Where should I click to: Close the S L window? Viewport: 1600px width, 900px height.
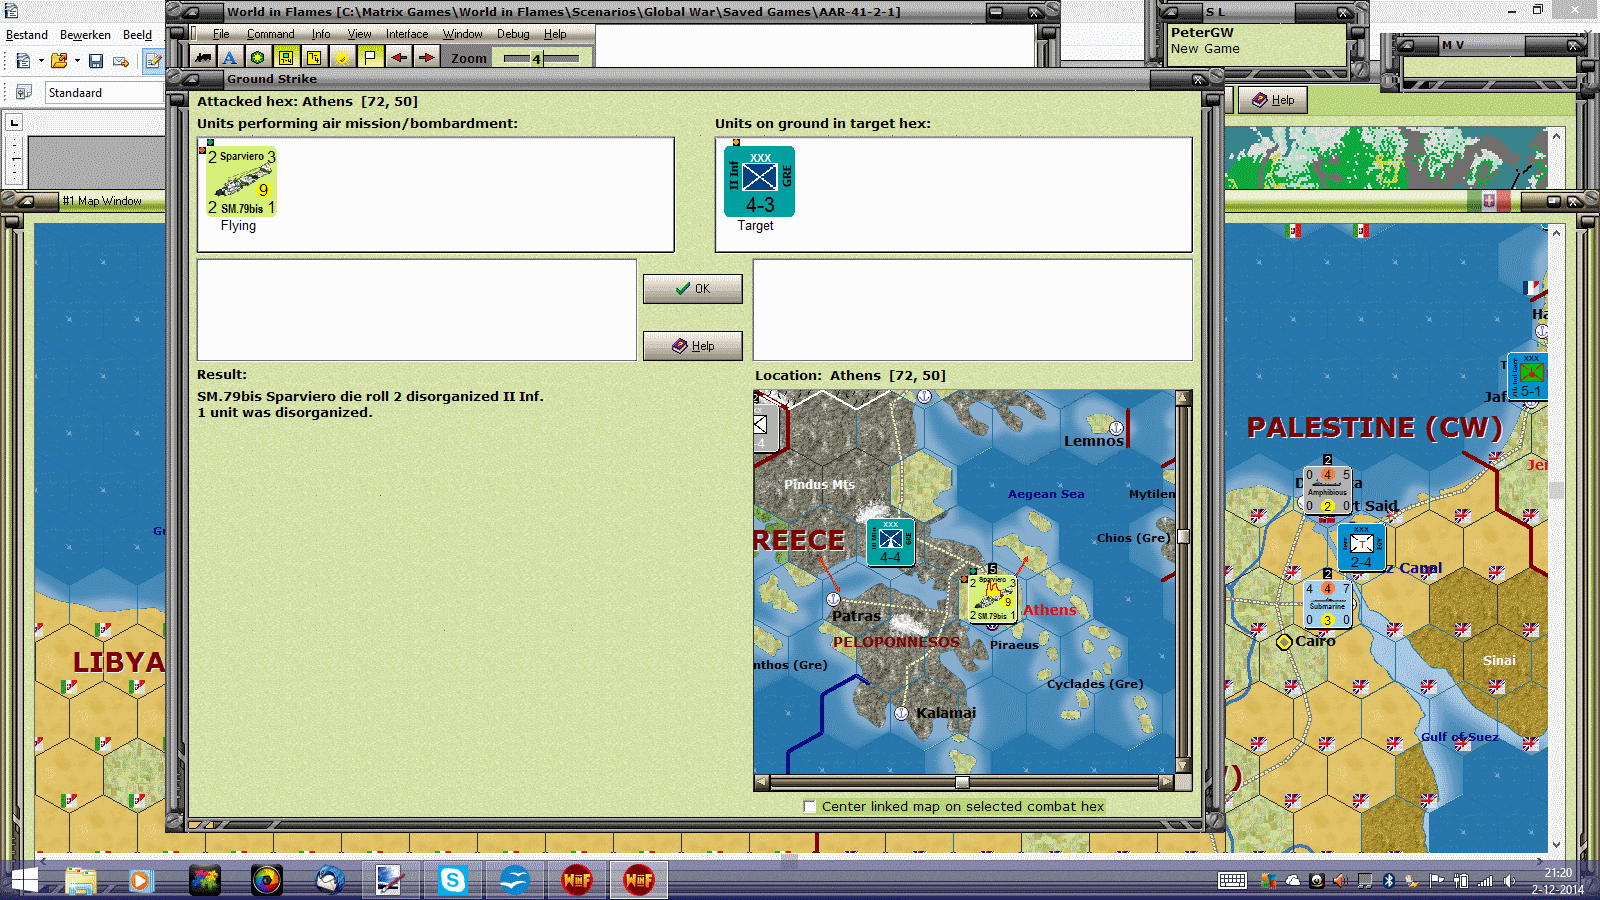pyautogui.click(x=1344, y=13)
